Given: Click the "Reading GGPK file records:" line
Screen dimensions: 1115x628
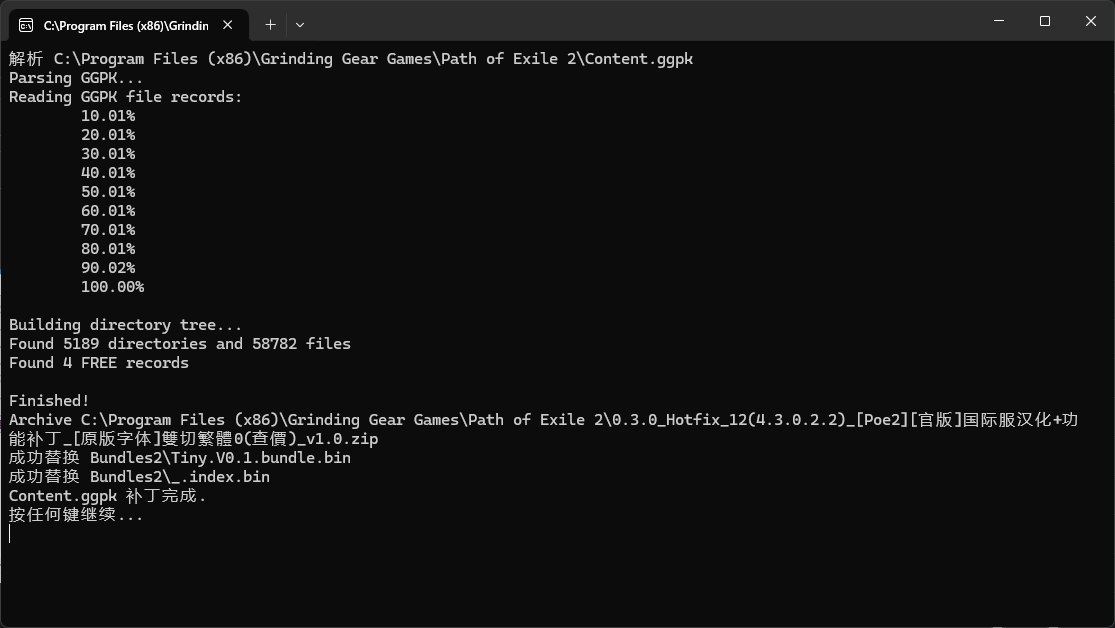Looking at the screenshot, I should point(125,97).
